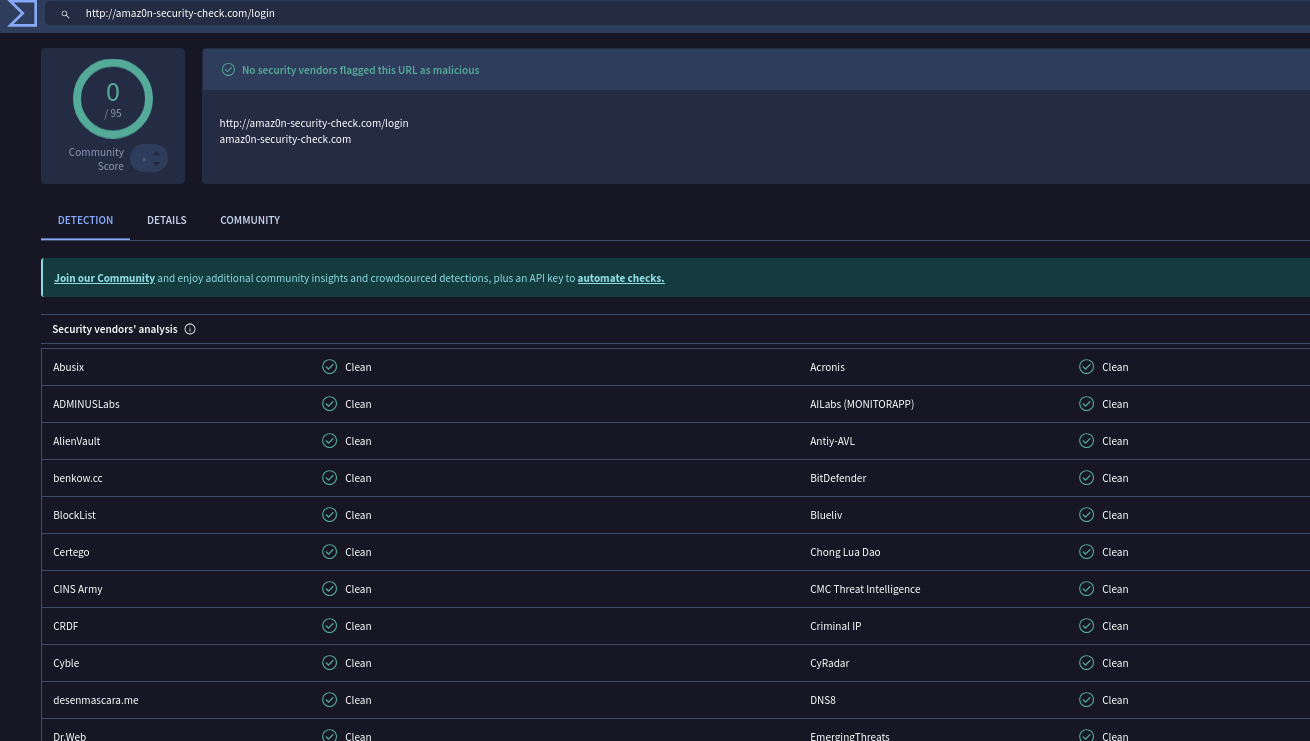The image size is (1310, 741).
Task: Click the Clean checkmark beside Criminal IP
Action: (1086, 625)
